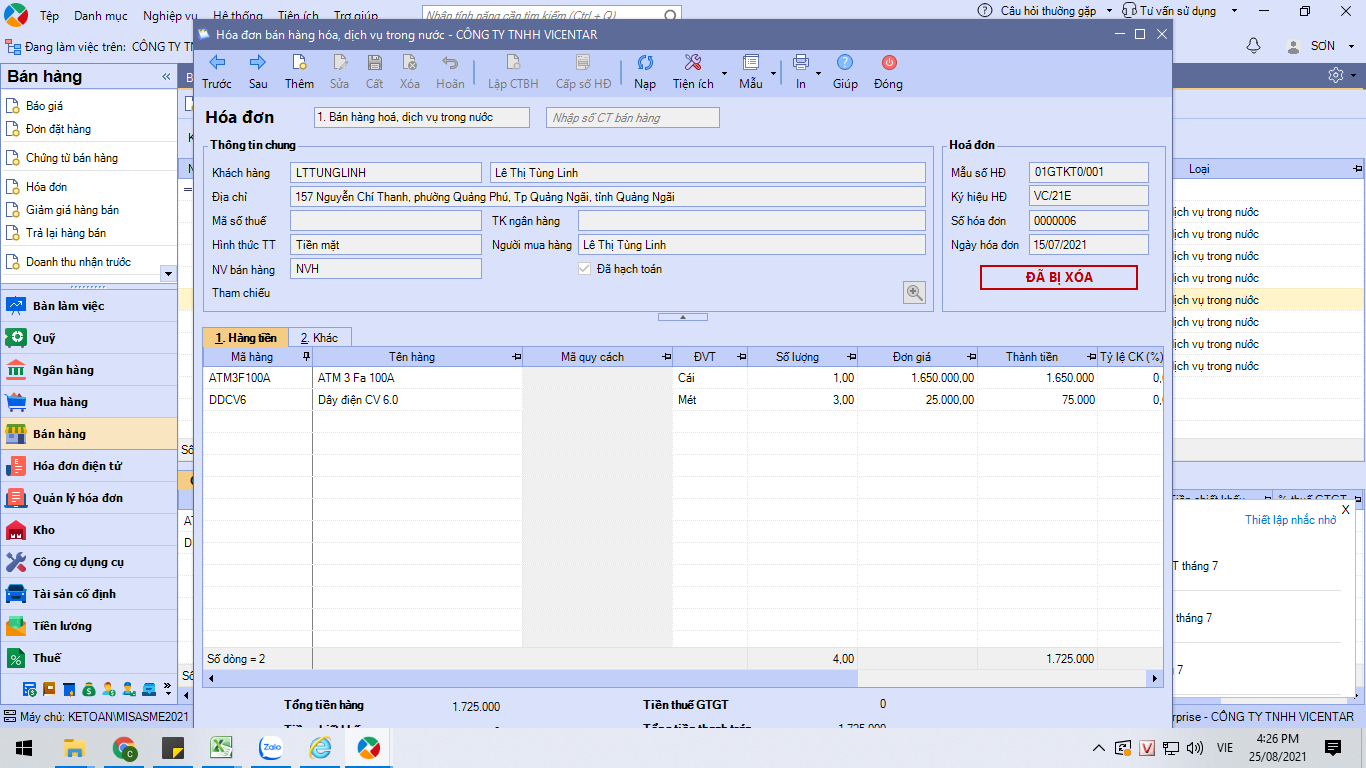Expand sidebar list below Doanh thu nhận trước
This screenshot has width=1366, height=768.
(x=168, y=273)
